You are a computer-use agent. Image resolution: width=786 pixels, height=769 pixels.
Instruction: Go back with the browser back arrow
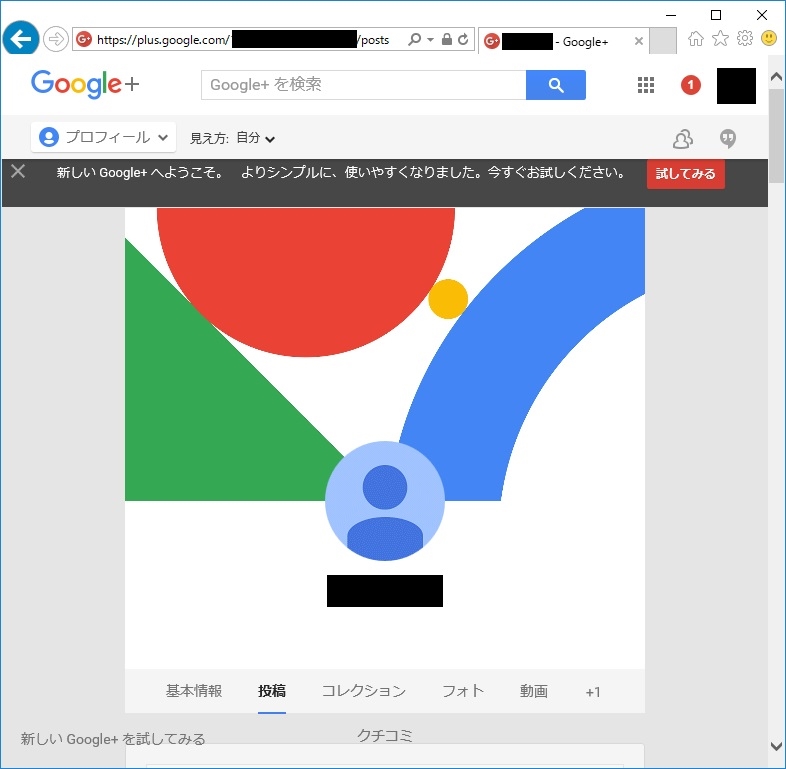tap(21, 38)
